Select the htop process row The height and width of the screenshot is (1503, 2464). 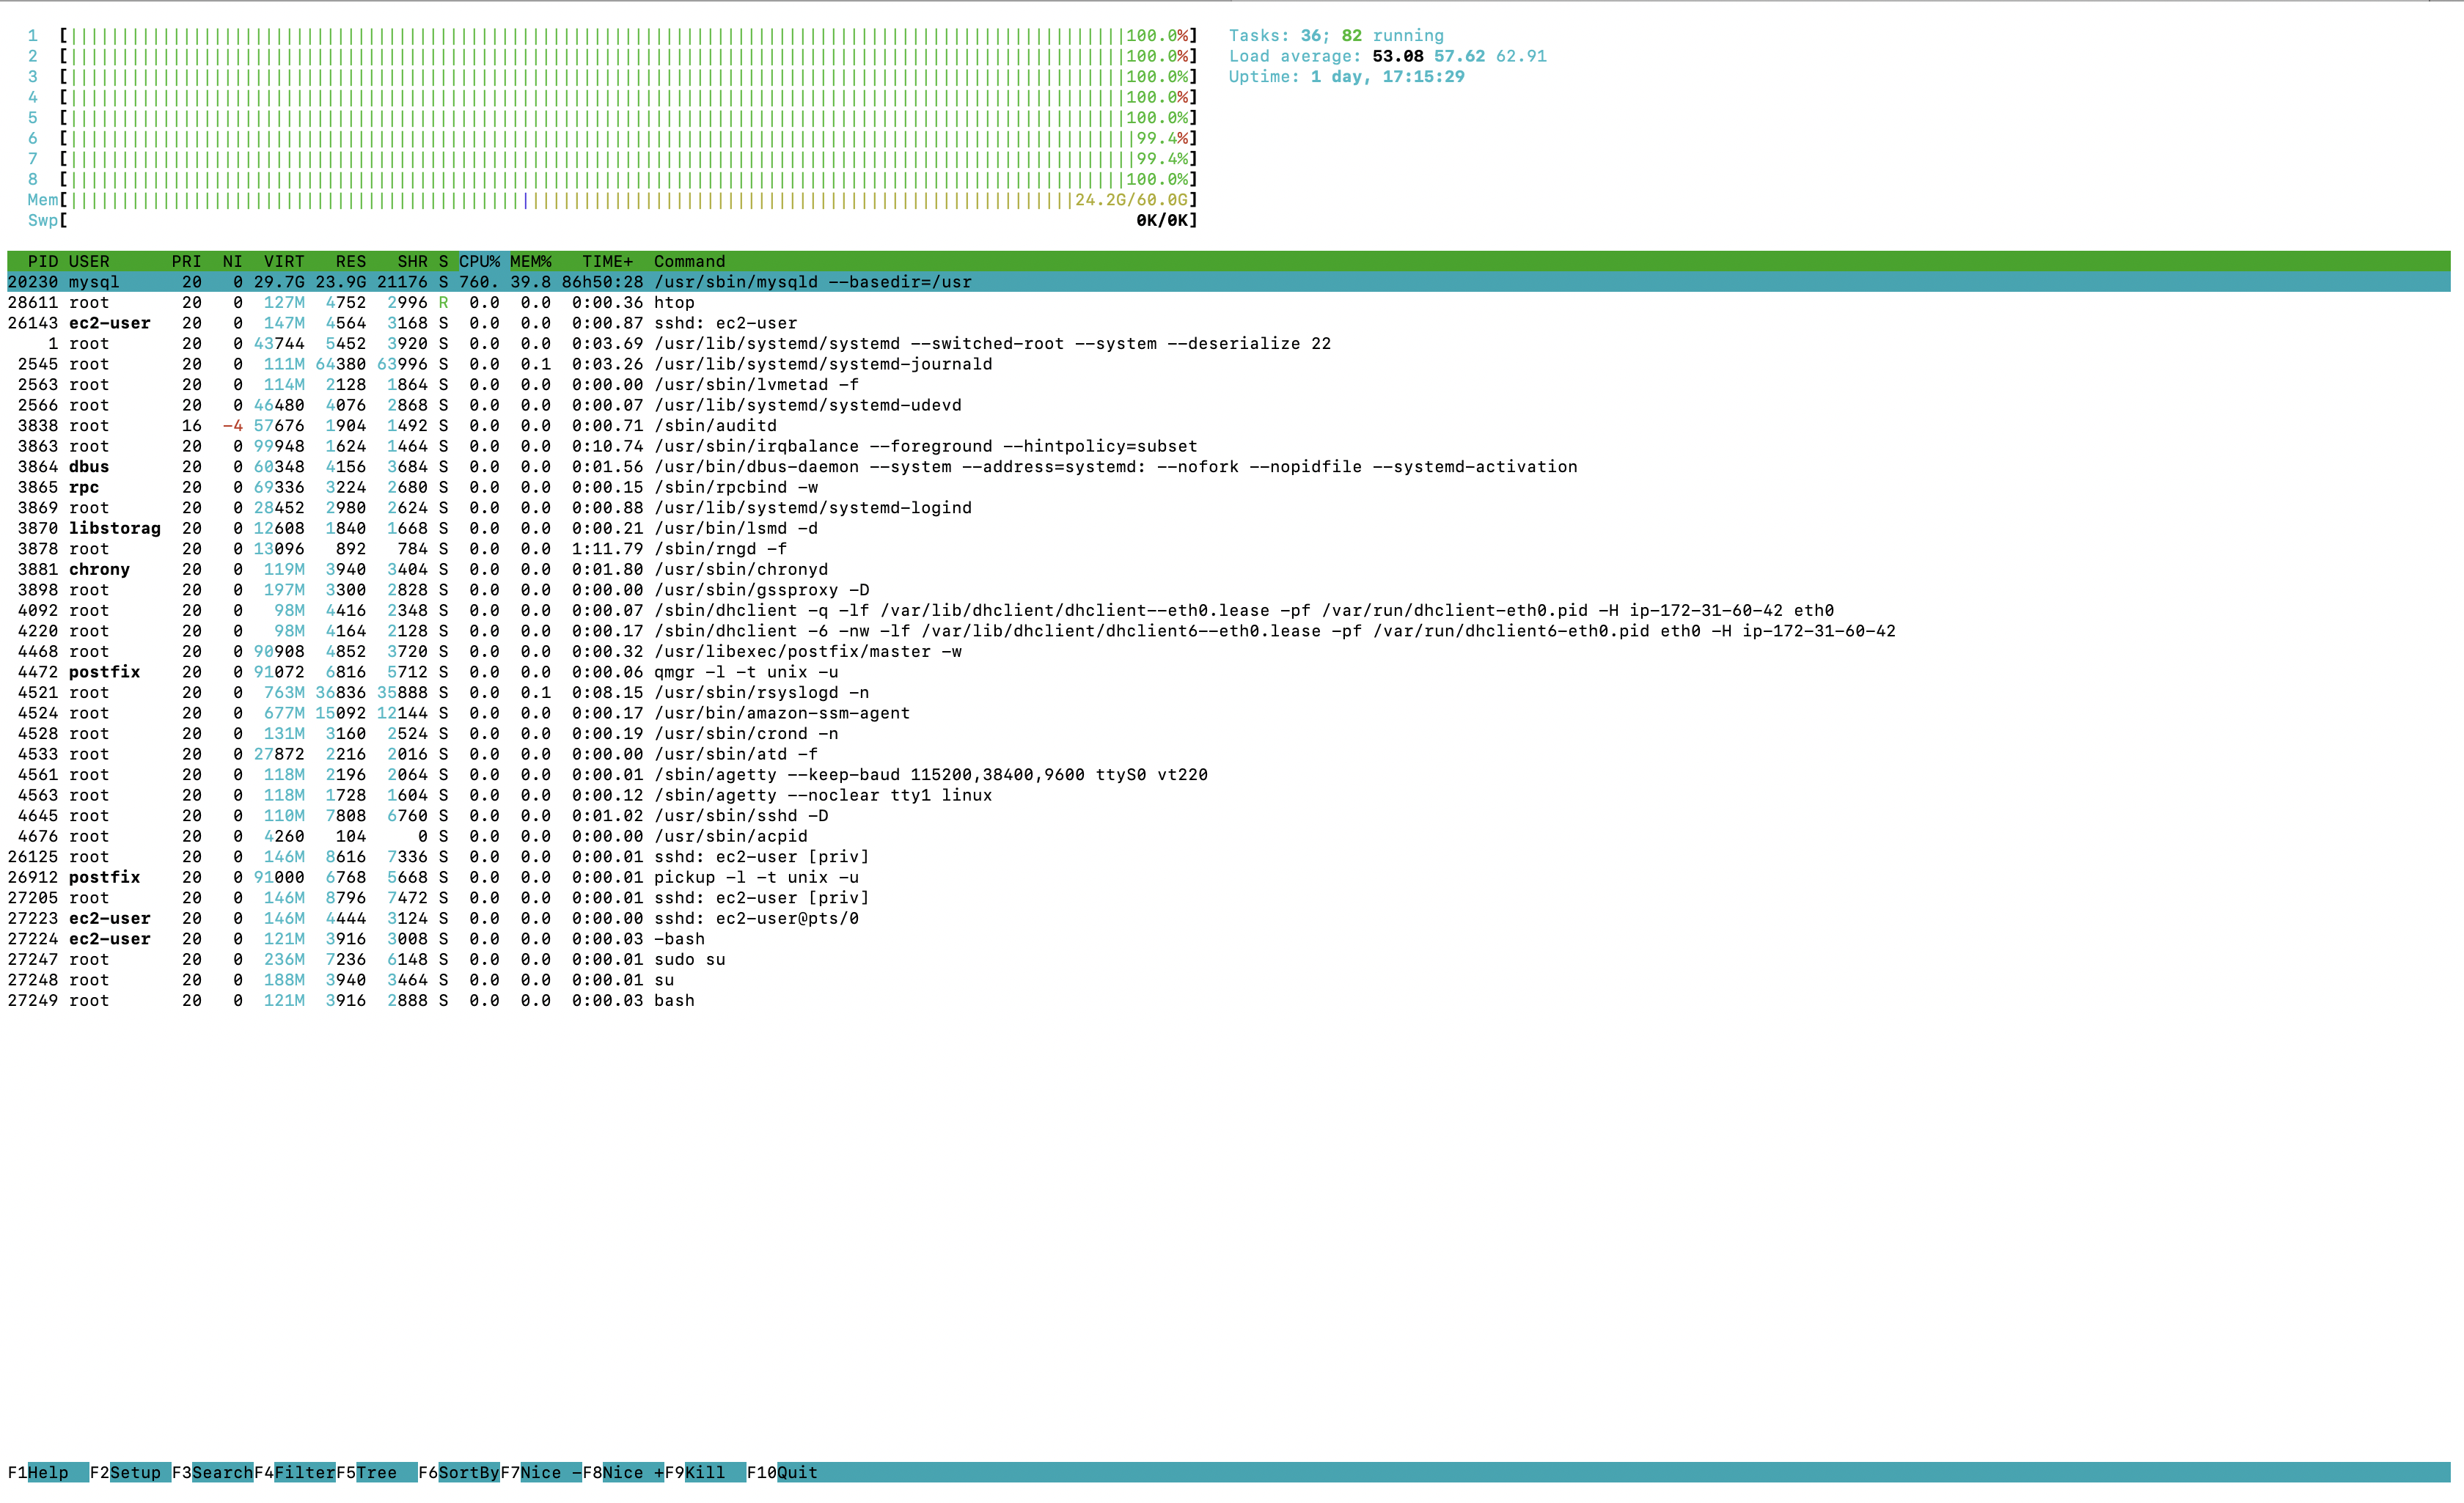tap(1229, 302)
